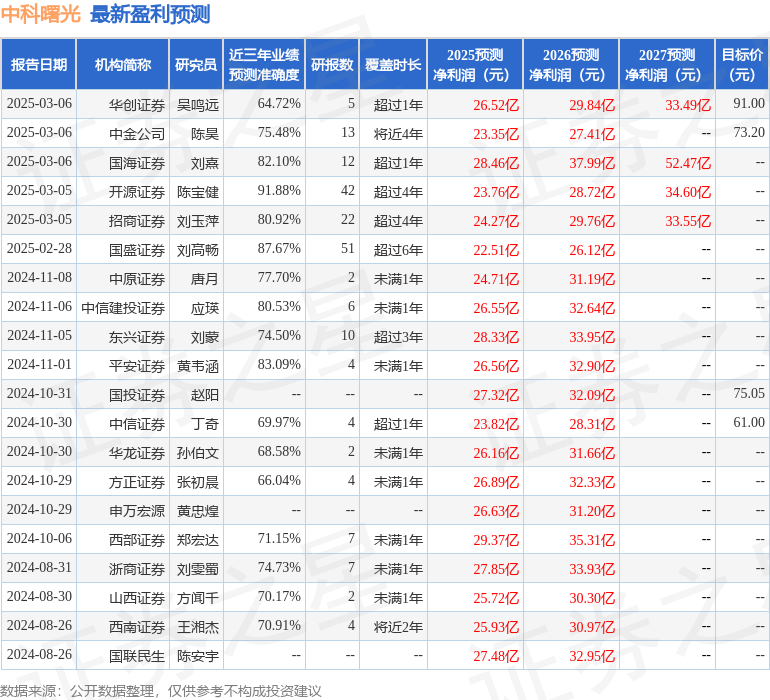Click target price 75.05

[749, 393]
